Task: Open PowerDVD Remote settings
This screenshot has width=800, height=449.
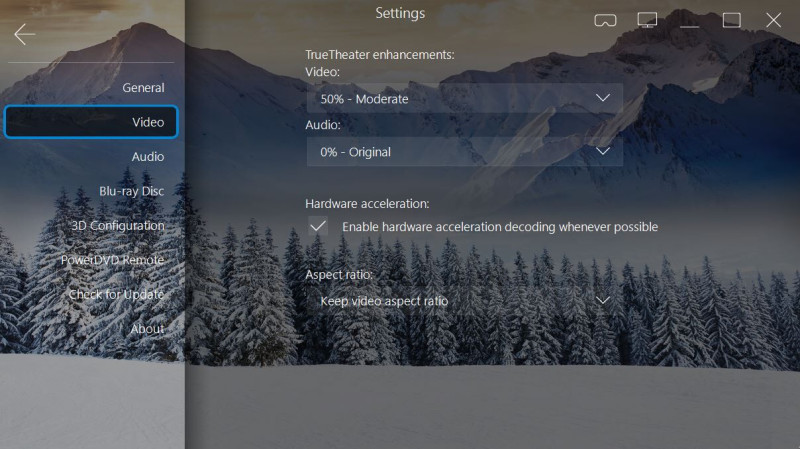Action: [112, 260]
